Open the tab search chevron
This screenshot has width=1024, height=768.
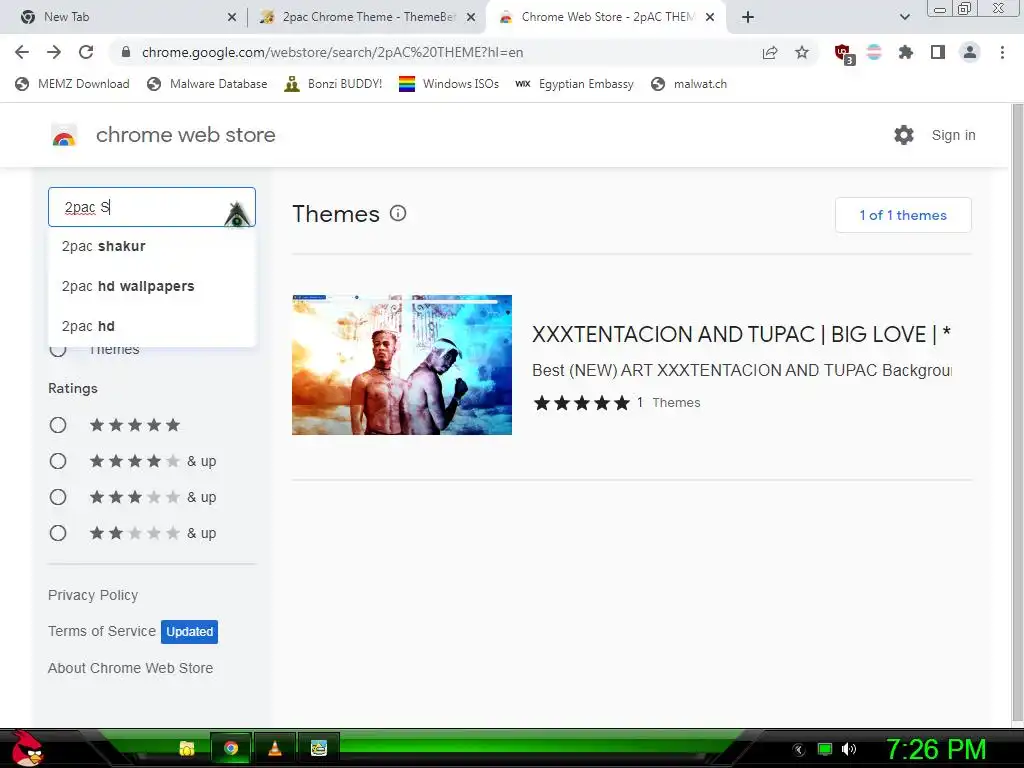pos(904,17)
